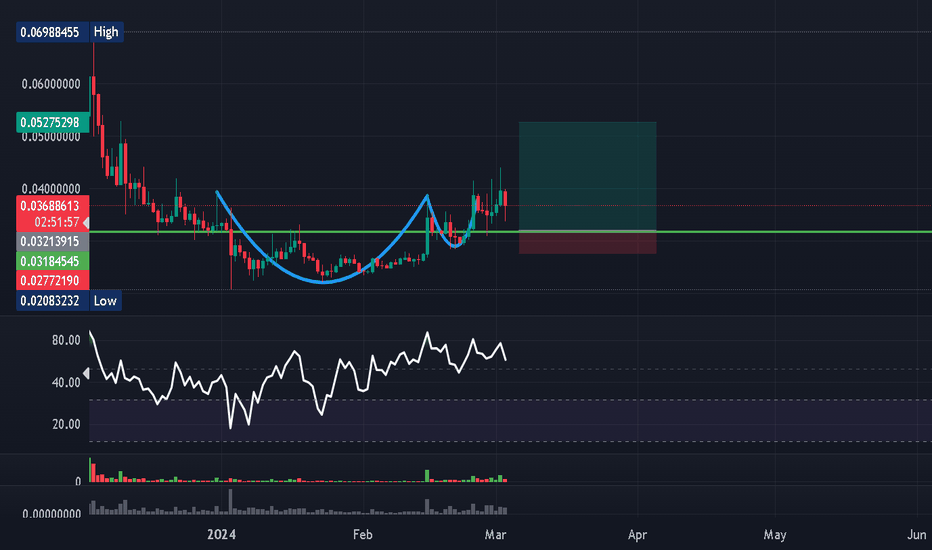Click the Mar label on time axis

click(495, 535)
